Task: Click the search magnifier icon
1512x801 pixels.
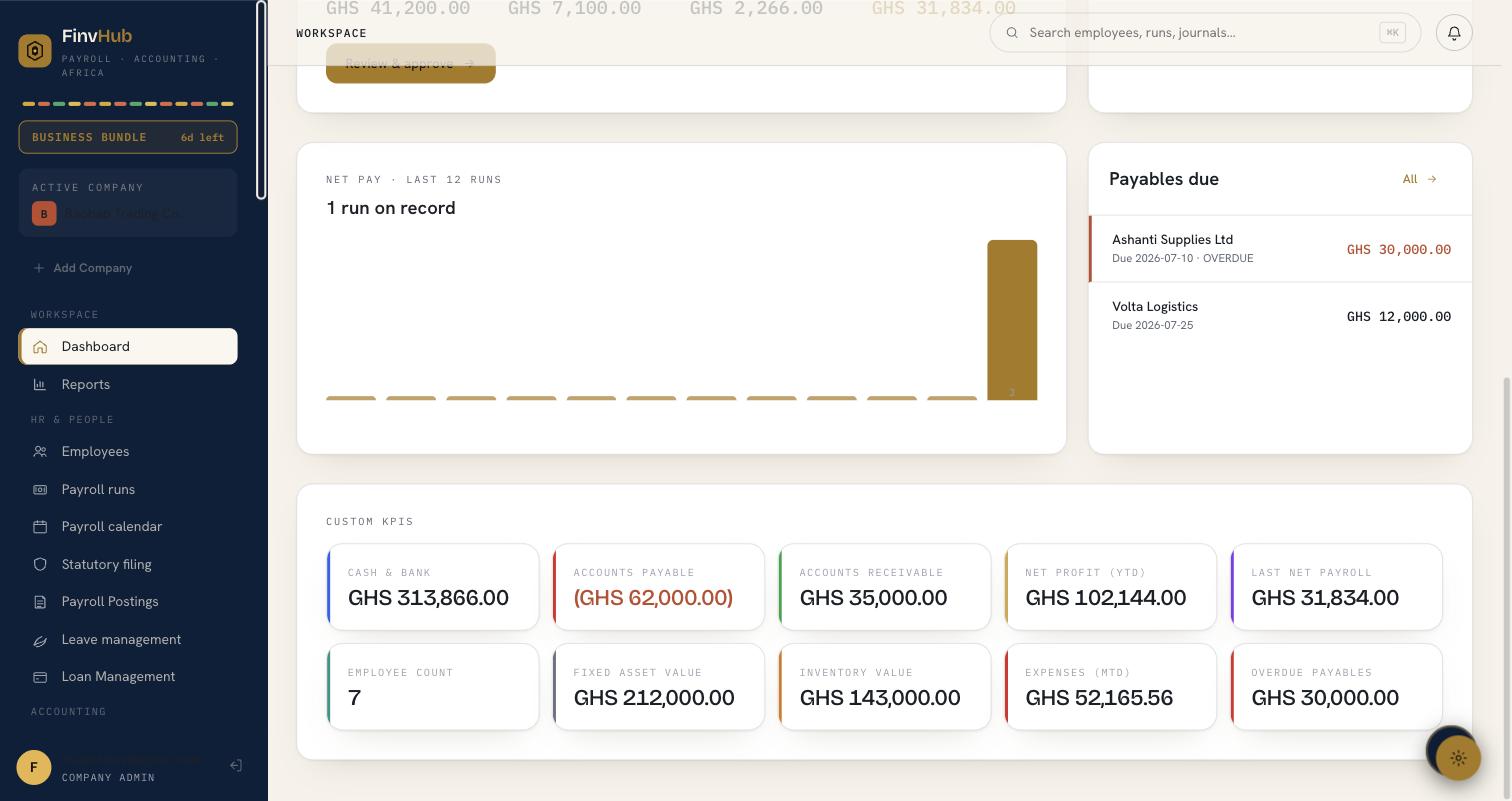Action: click(1012, 33)
